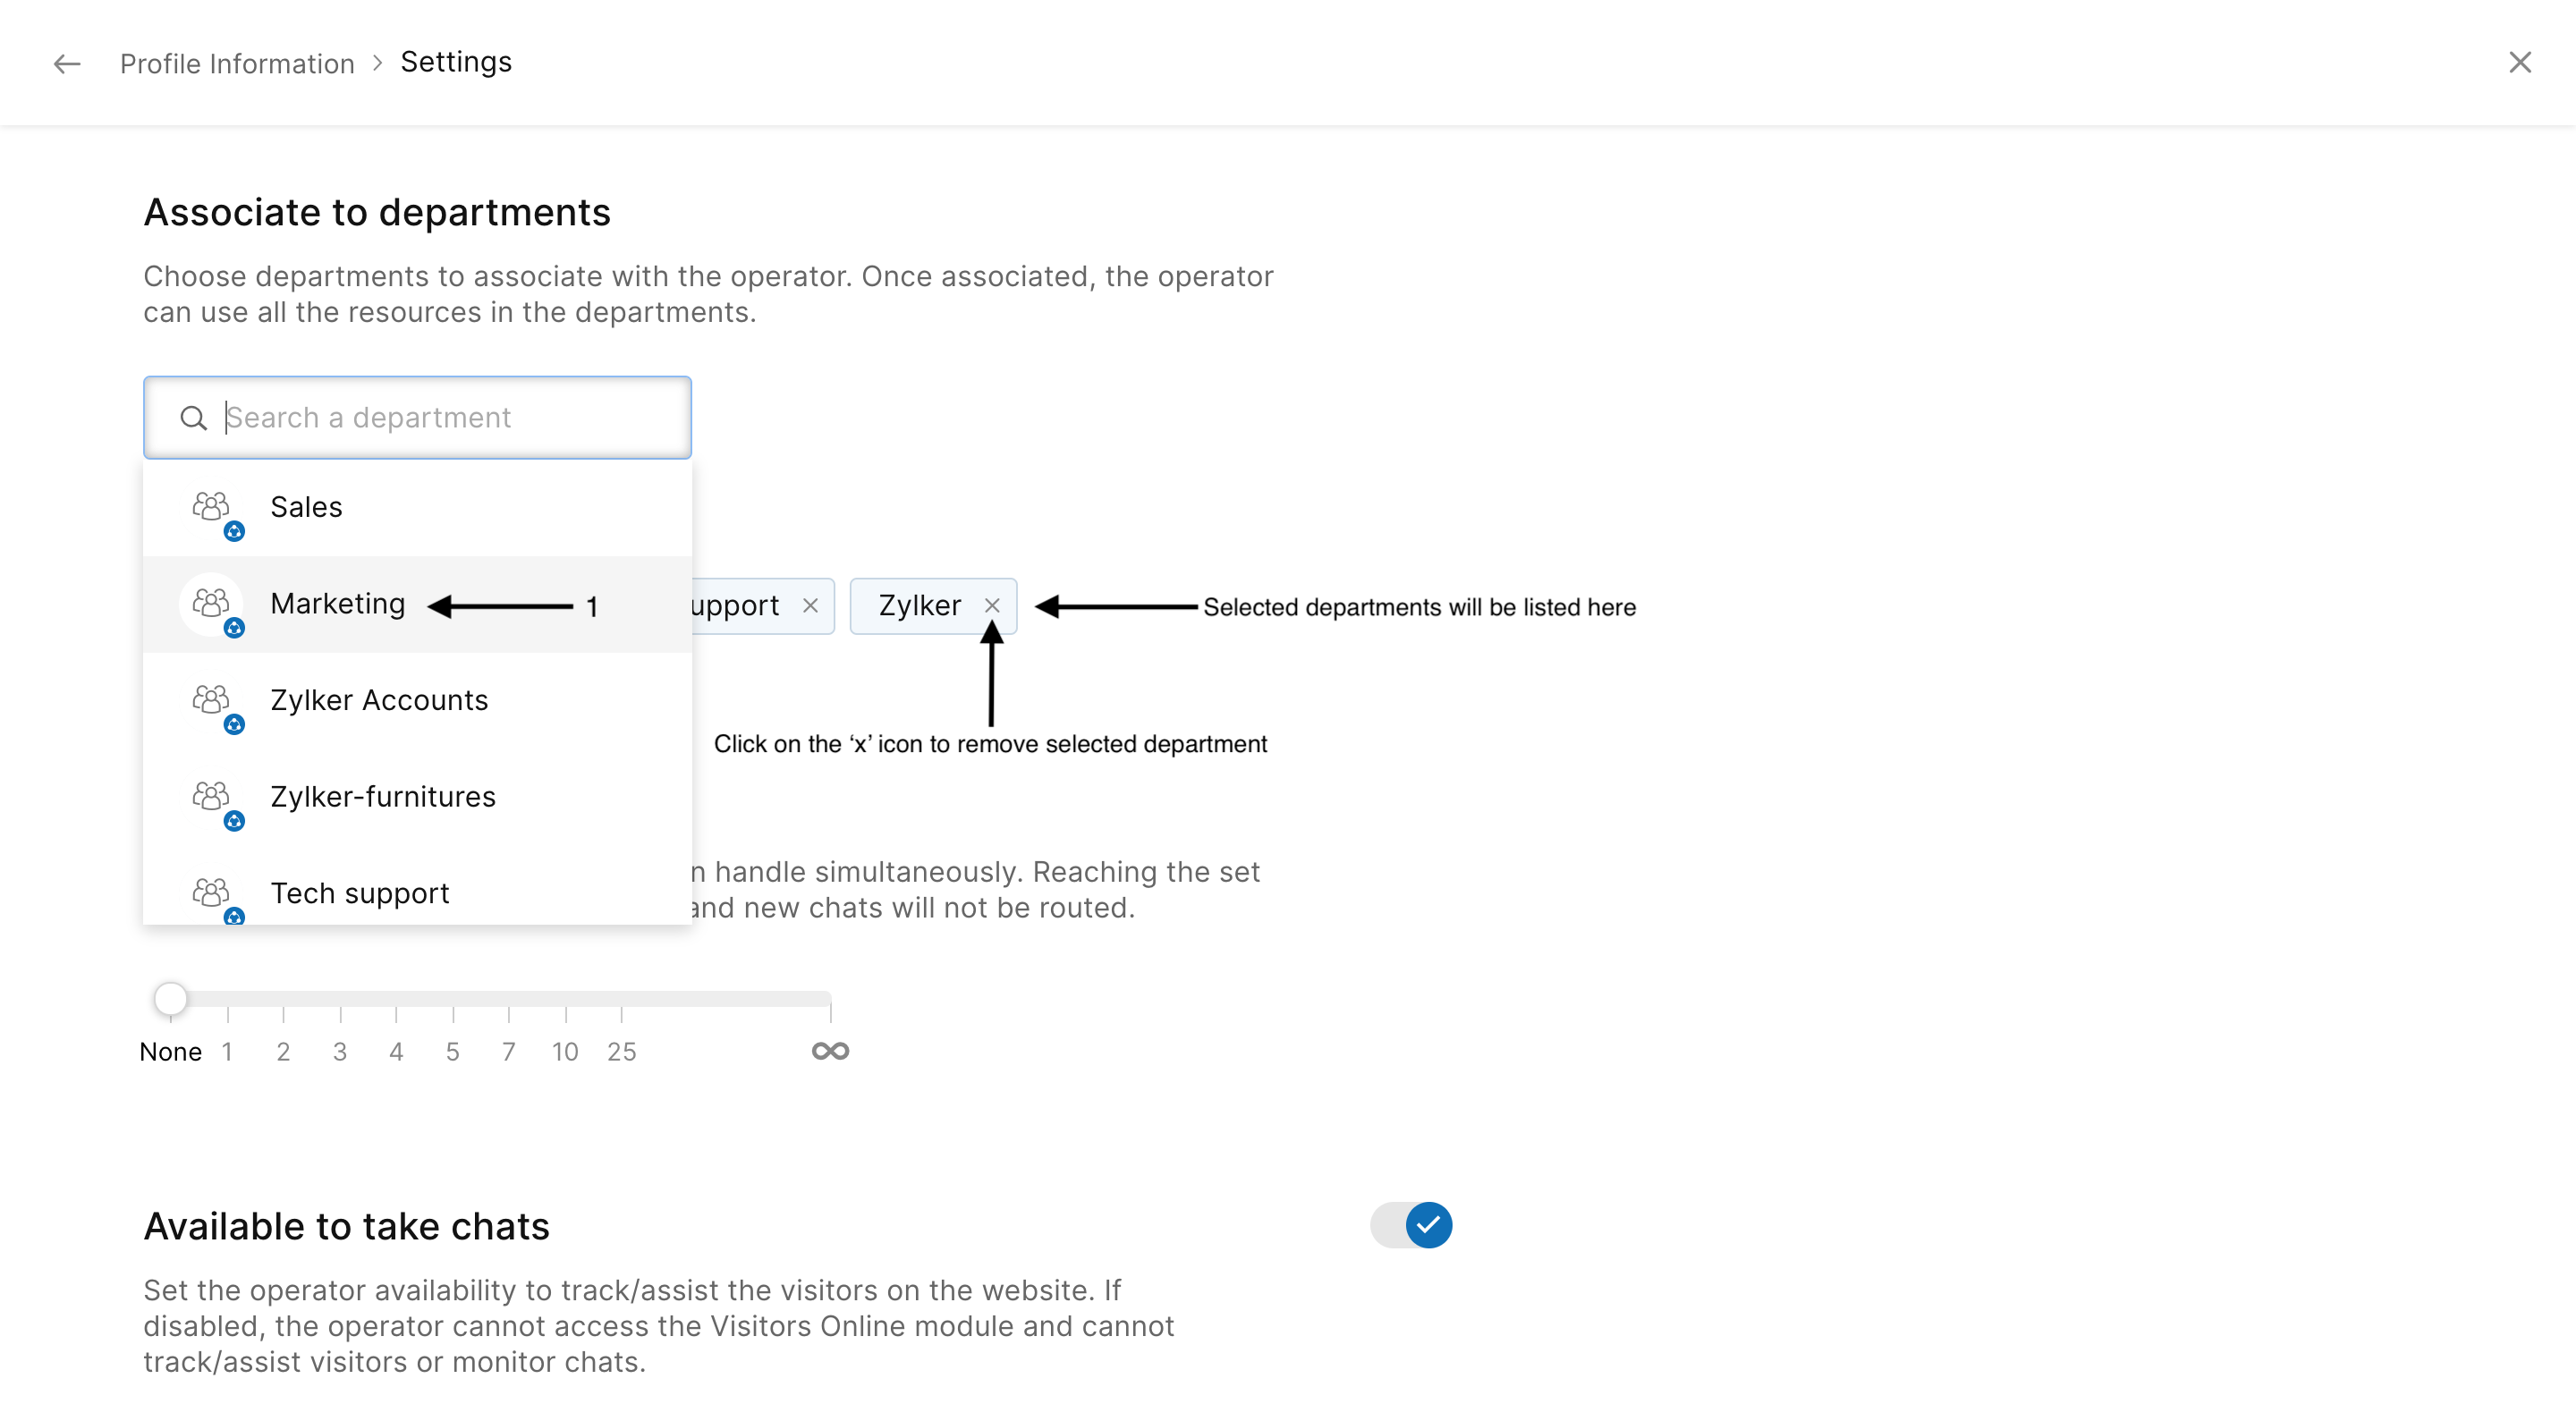Viewport: 2576px width, 1404px height.
Task: Close the Settings panel
Action: [x=2519, y=63]
